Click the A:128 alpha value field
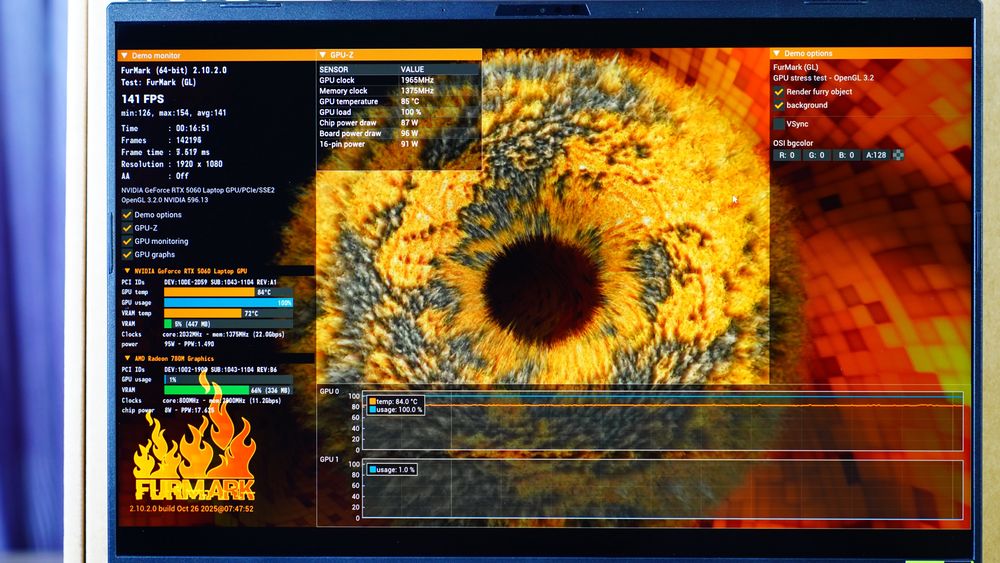This screenshot has height=563, width=1000. [876, 155]
